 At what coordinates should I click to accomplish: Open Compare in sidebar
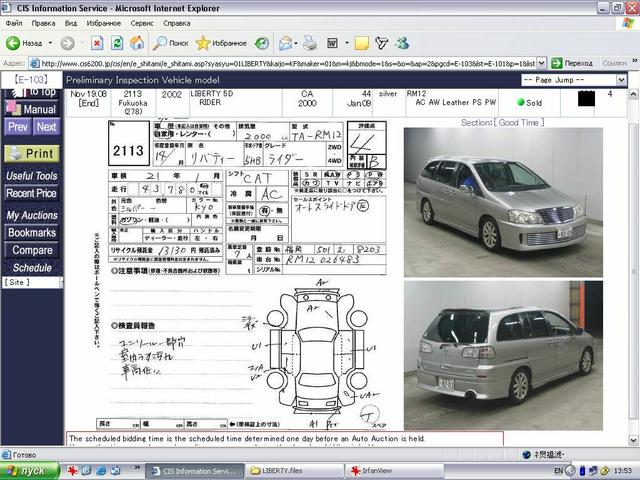31,250
